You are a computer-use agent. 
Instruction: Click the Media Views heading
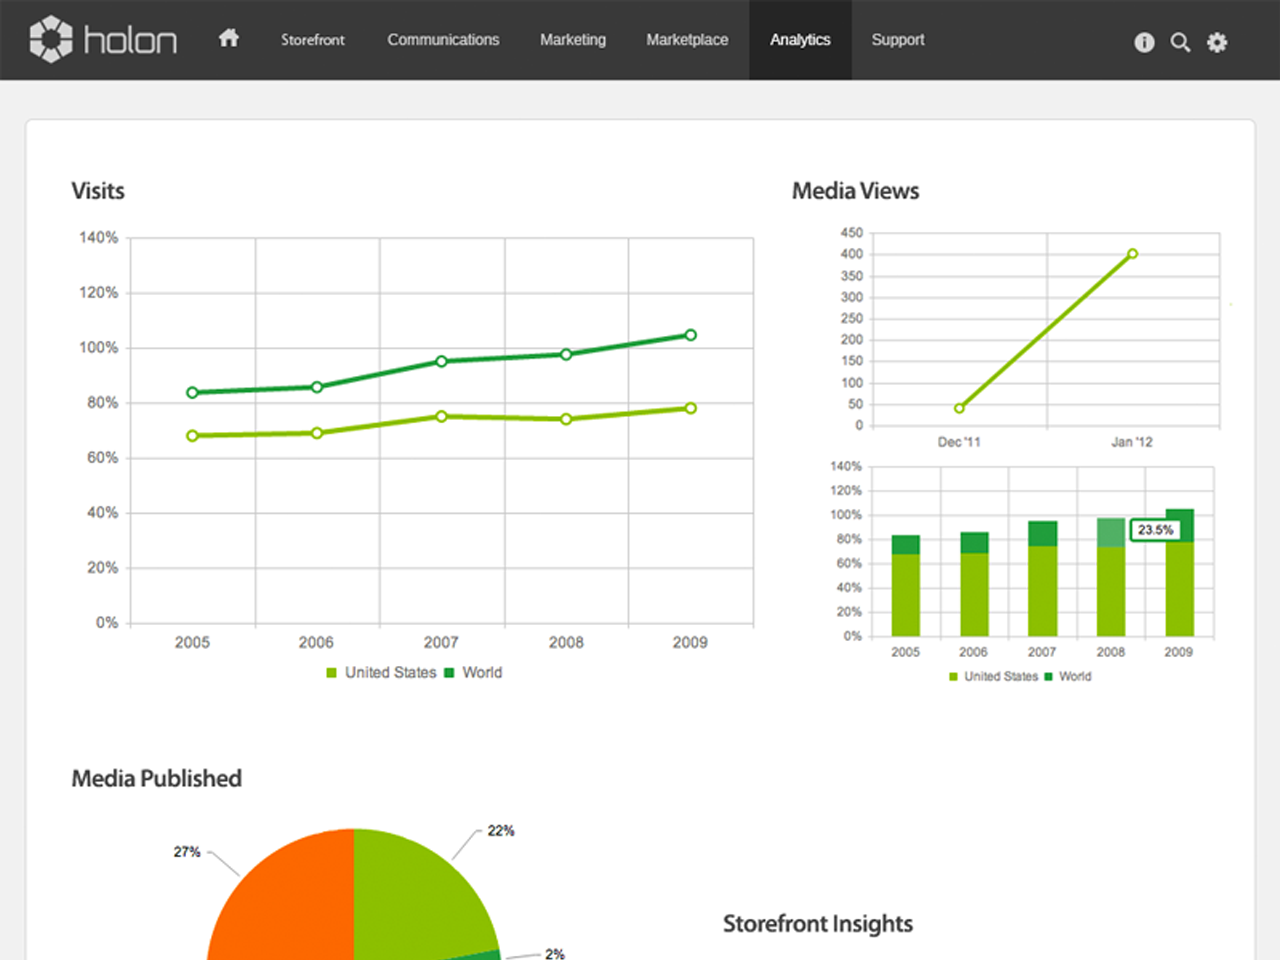(x=856, y=191)
